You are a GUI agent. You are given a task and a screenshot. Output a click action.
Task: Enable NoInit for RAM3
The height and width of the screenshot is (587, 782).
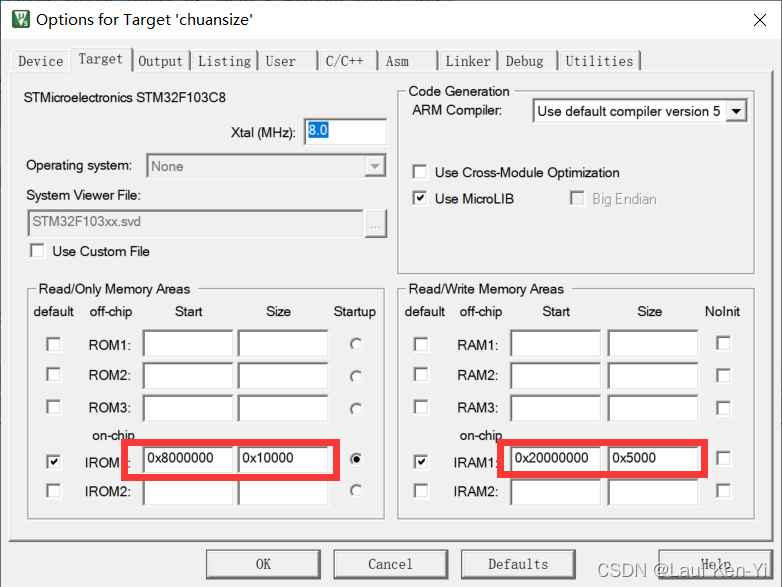point(723,408)
